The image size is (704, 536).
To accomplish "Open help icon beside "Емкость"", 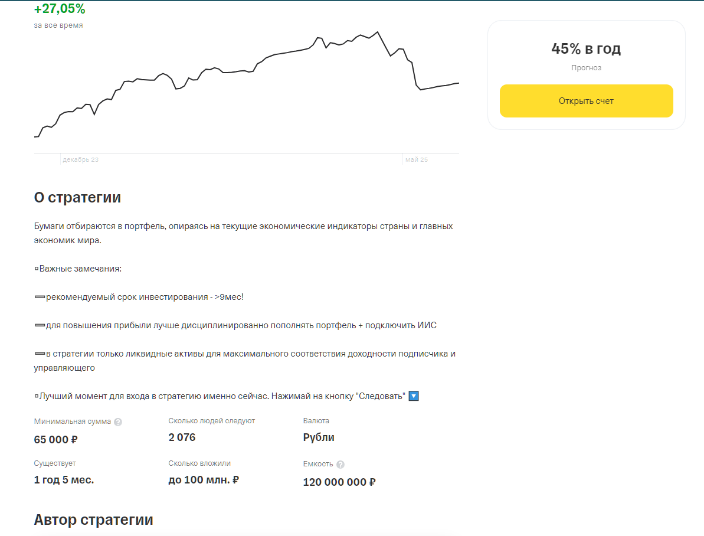I will tap(341, 465).
